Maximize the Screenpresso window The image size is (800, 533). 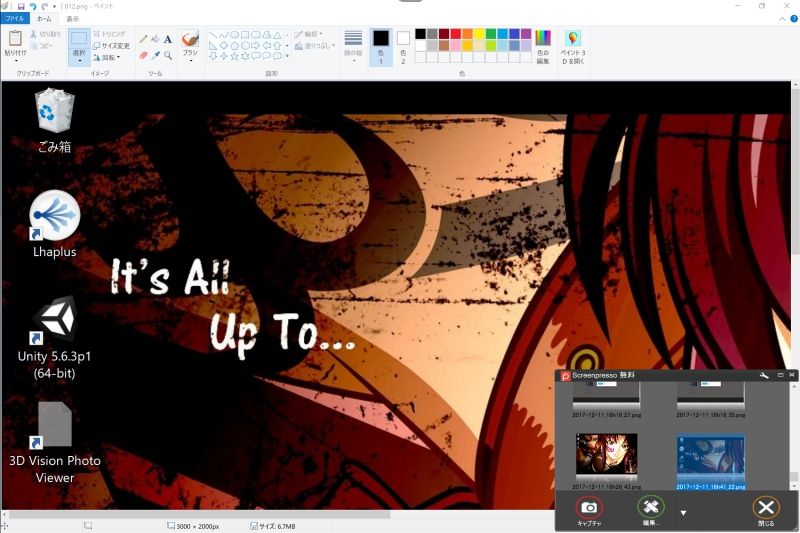point(781,375)
